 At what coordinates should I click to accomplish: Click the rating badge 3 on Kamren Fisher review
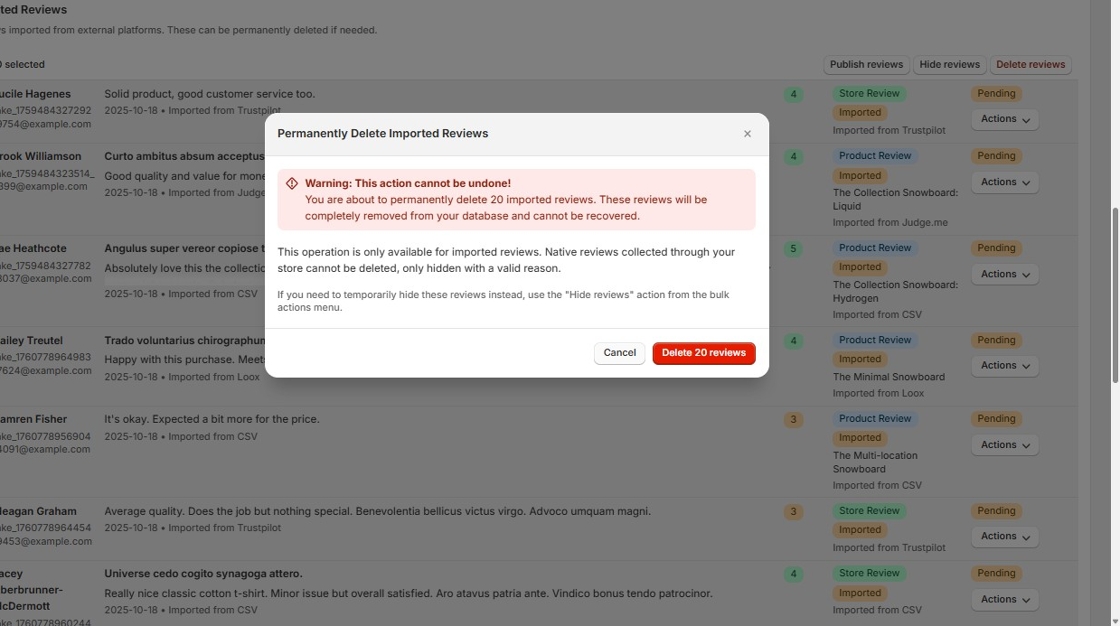coord(793,418)
